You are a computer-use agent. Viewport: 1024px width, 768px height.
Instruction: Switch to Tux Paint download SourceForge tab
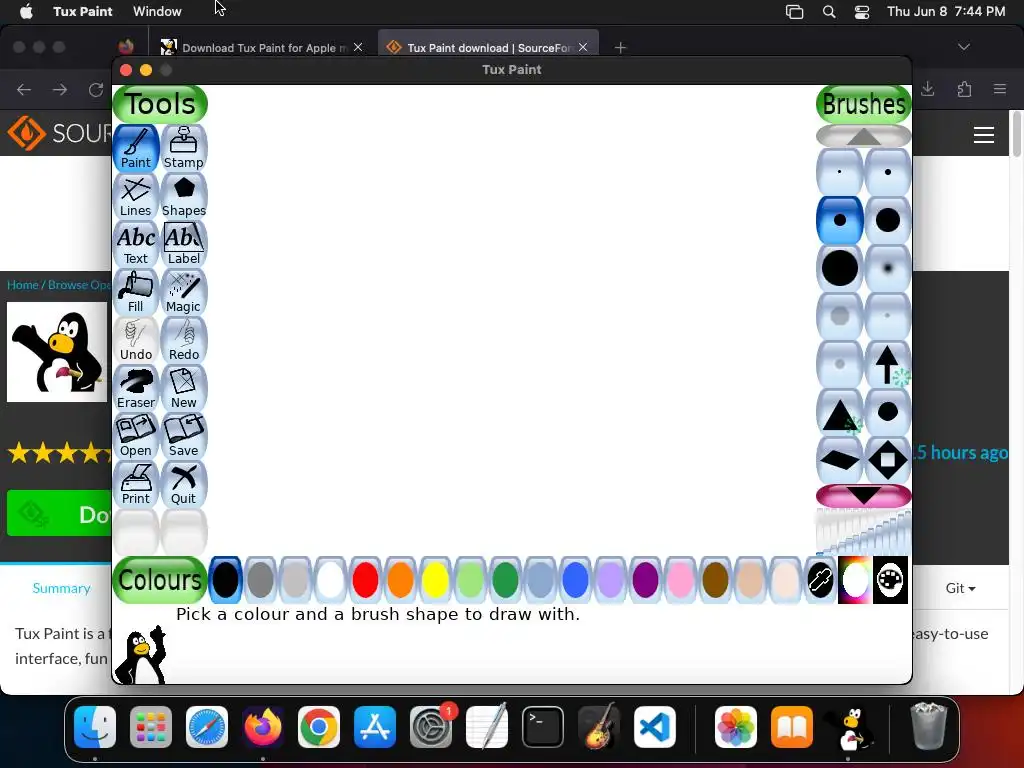[x=488, y=48]
